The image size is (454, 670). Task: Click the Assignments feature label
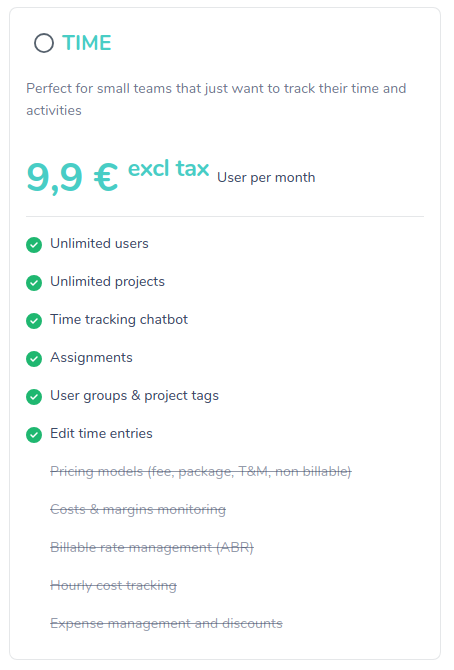tap(91, 358)
